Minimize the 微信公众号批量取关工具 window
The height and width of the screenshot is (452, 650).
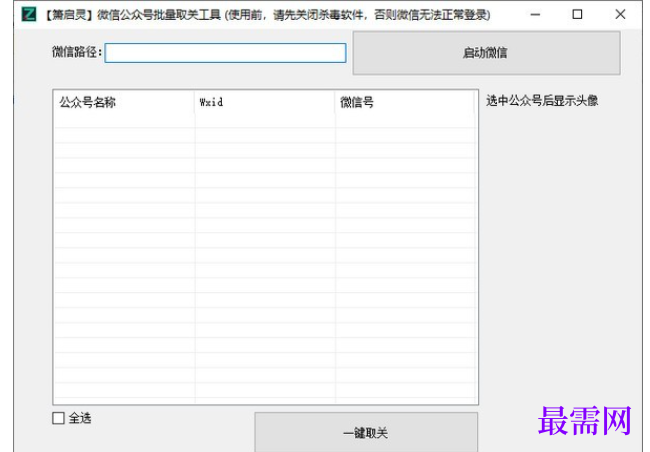tap(535, 15)
